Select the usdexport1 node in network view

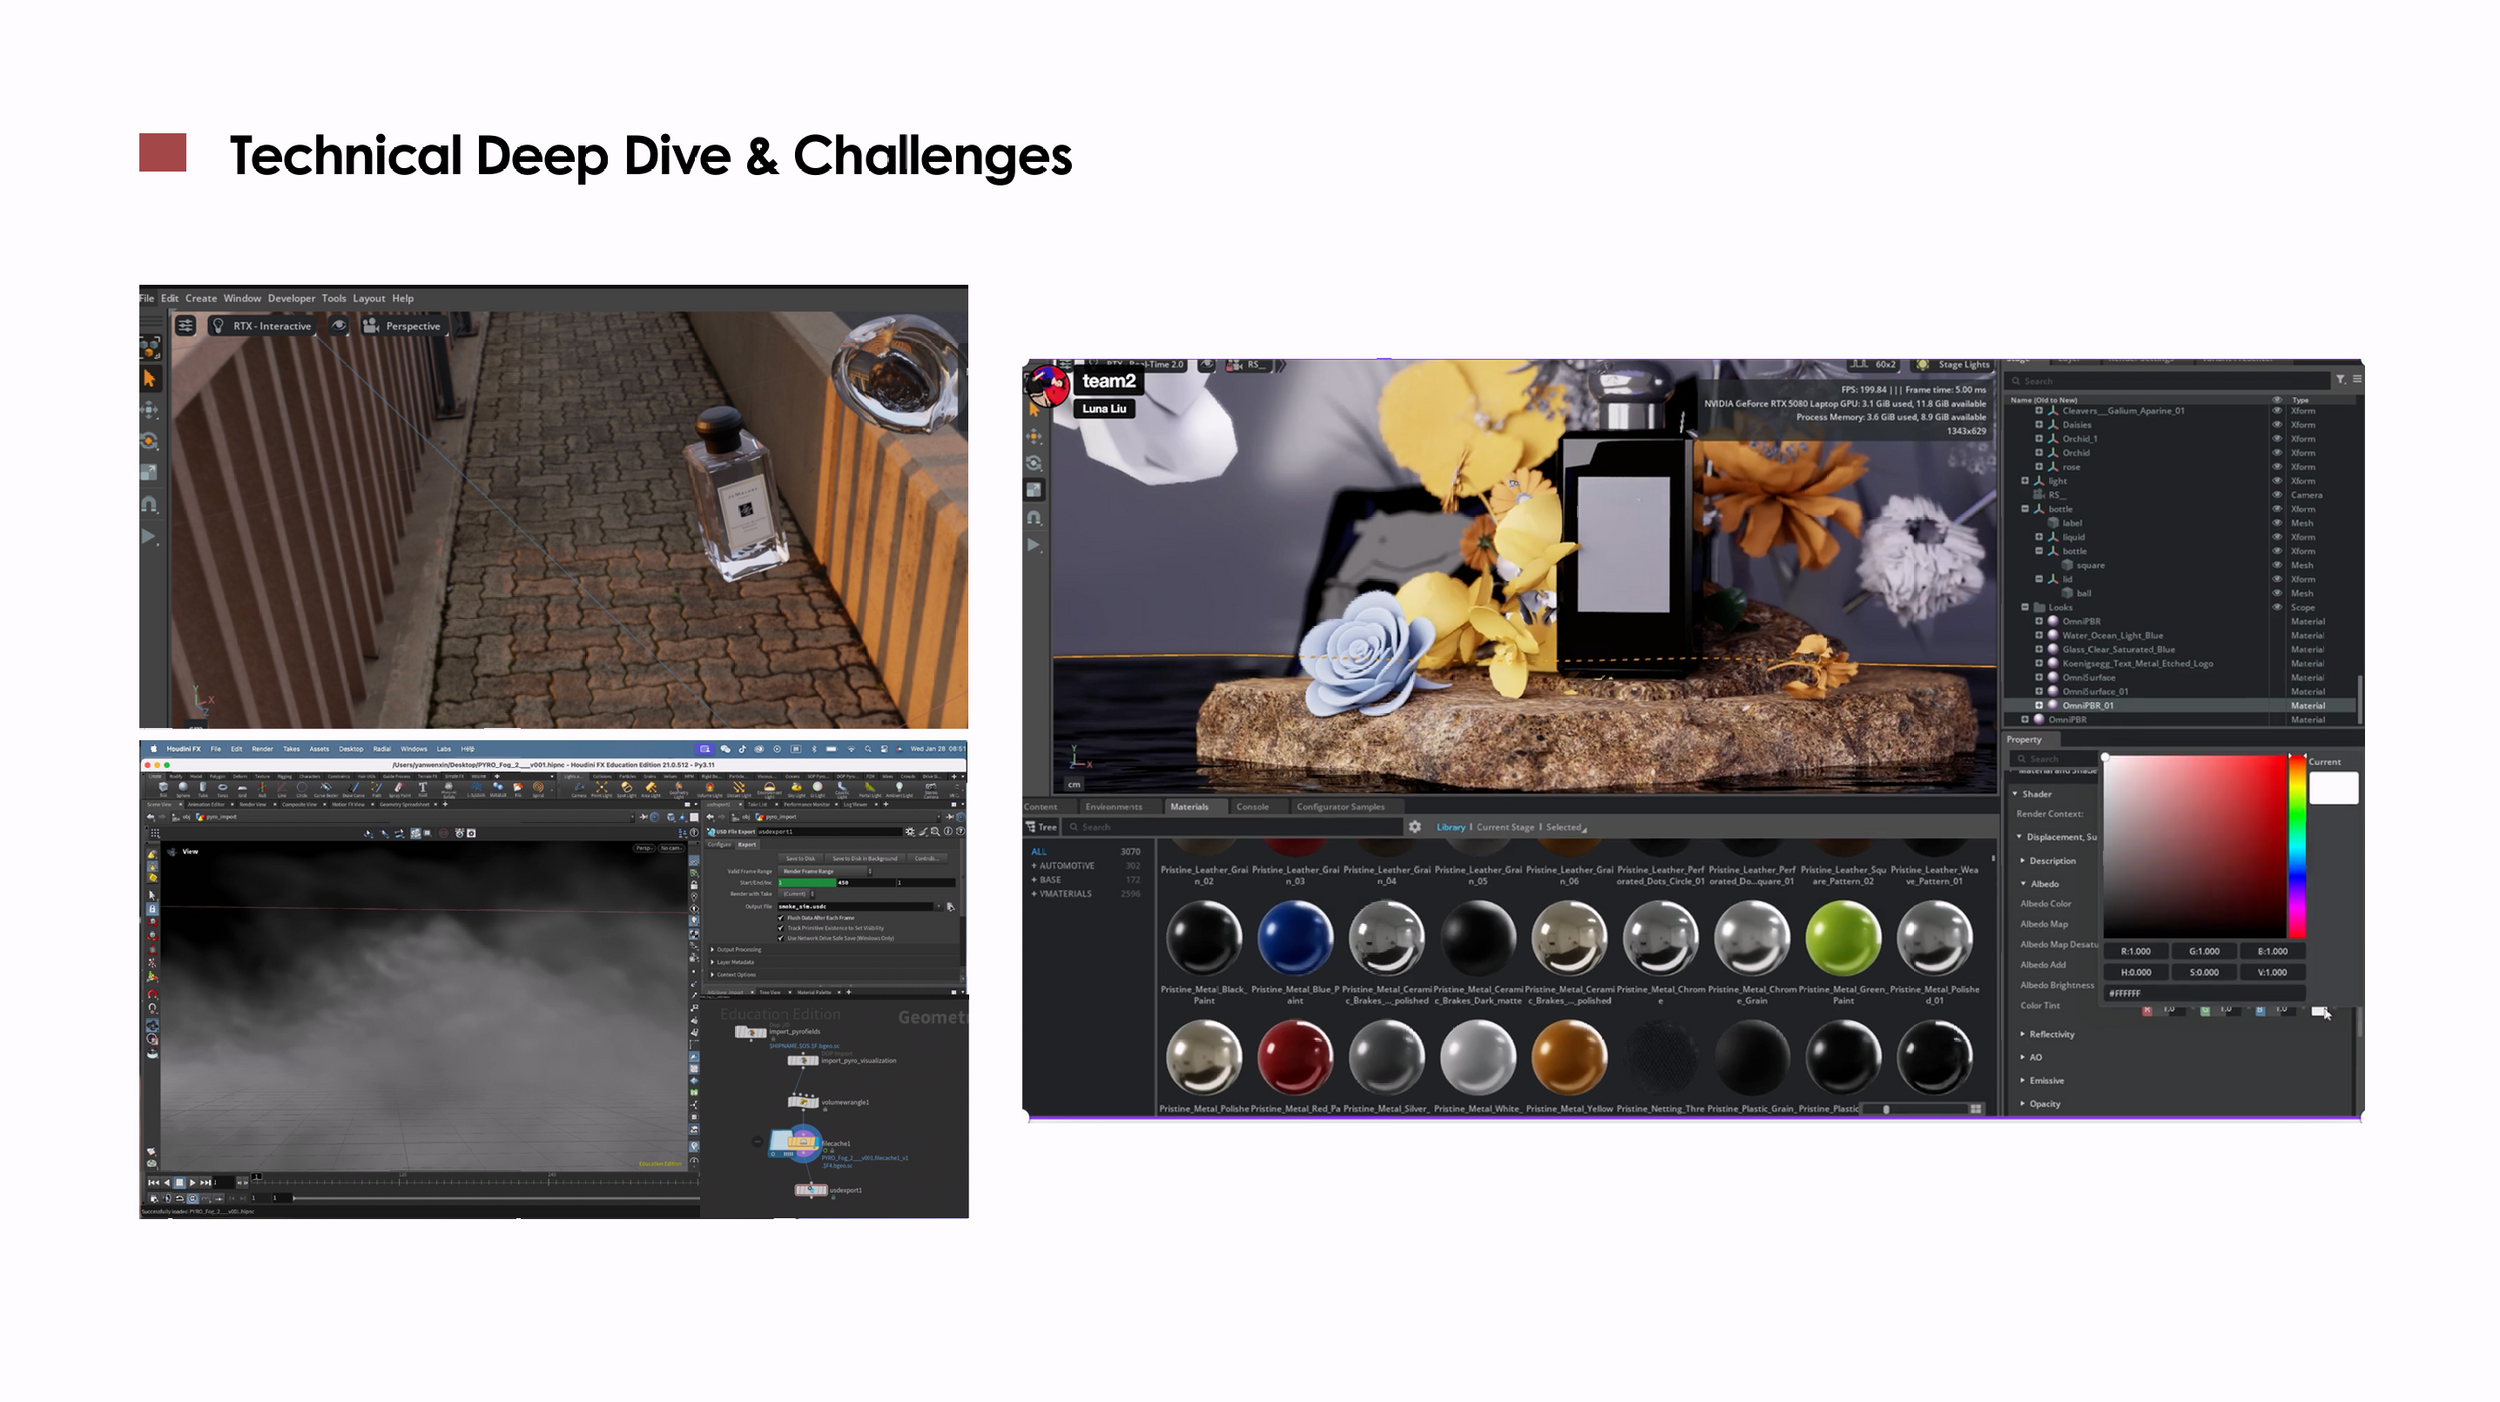point(810,1190)
